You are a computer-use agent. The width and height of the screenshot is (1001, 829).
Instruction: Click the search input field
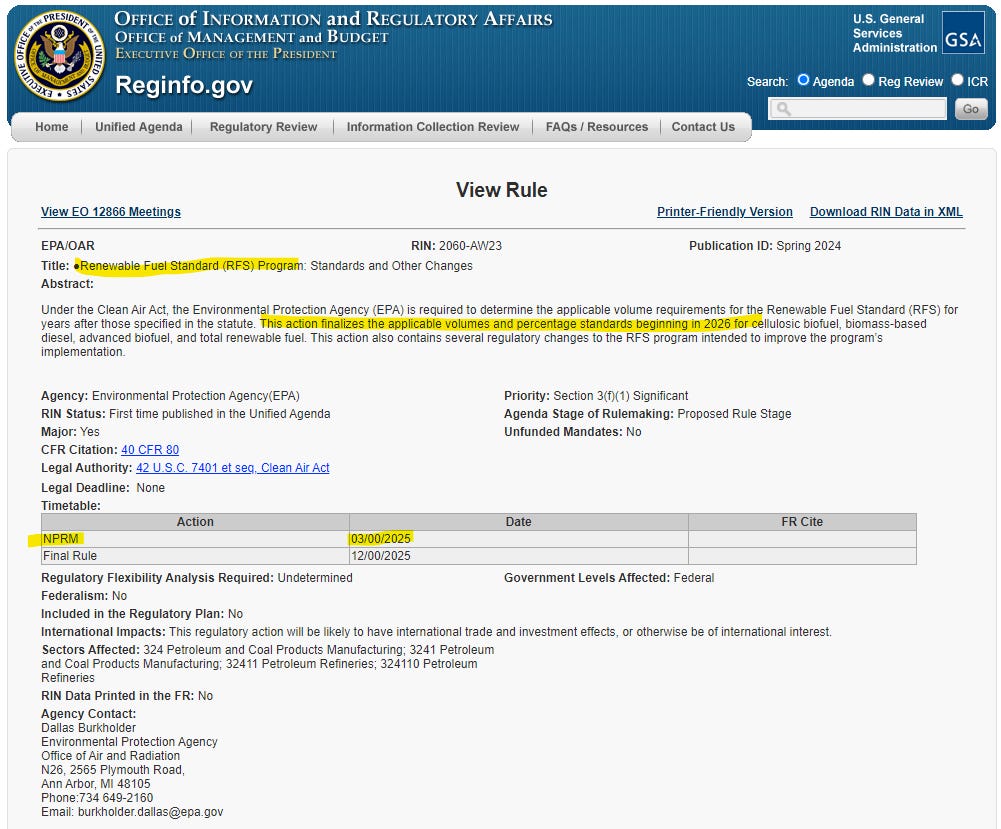pos(857,109)
